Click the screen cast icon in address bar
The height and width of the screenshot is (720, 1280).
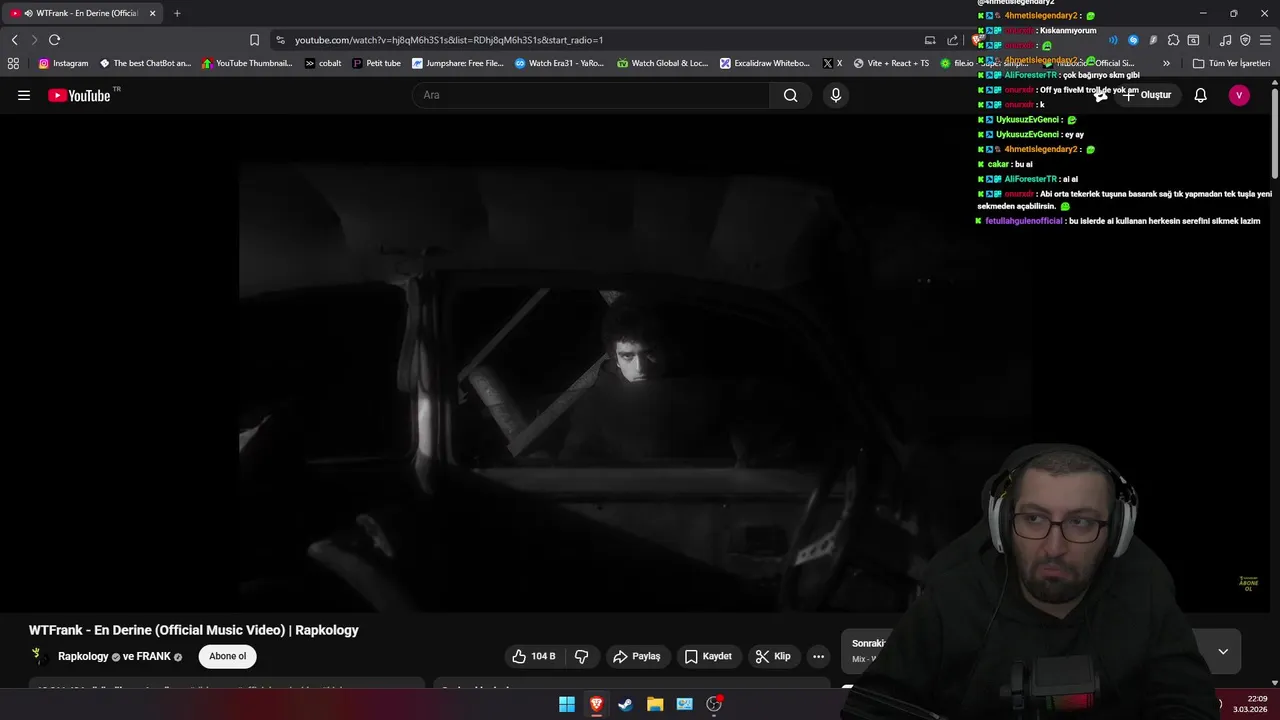[x=930, y=40]
